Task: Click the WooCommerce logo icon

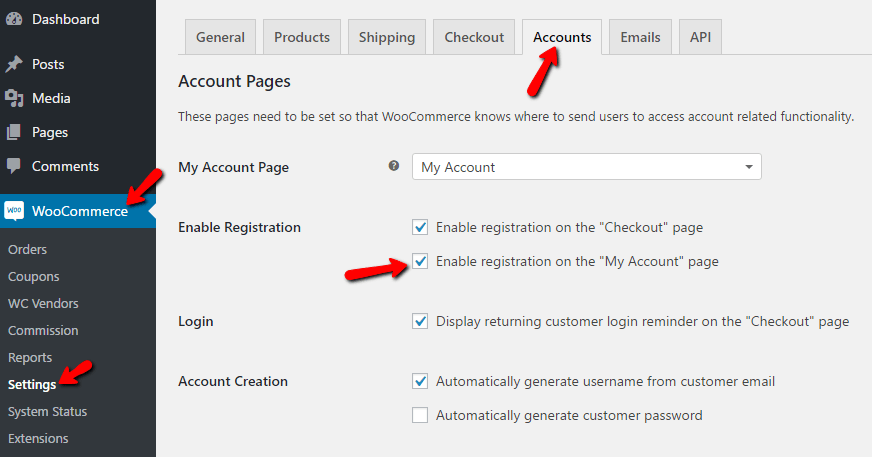Action: point(14,211)
